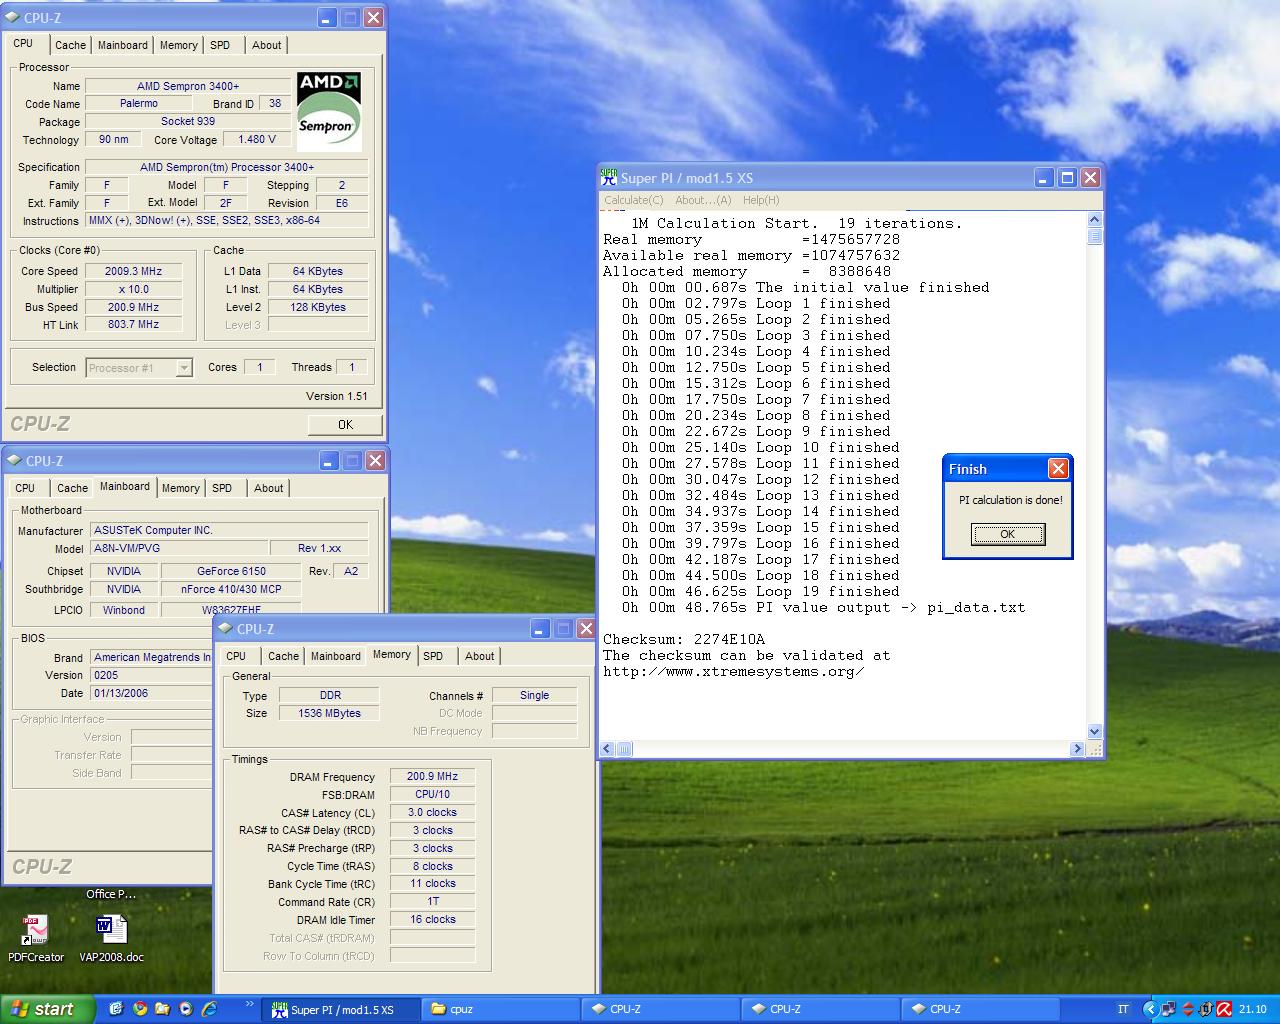Image resolution: width=1280 pixels, height=1024 pixels.
Task: Select the VAP2008.doc desktop file
Action: pos(111,938)
